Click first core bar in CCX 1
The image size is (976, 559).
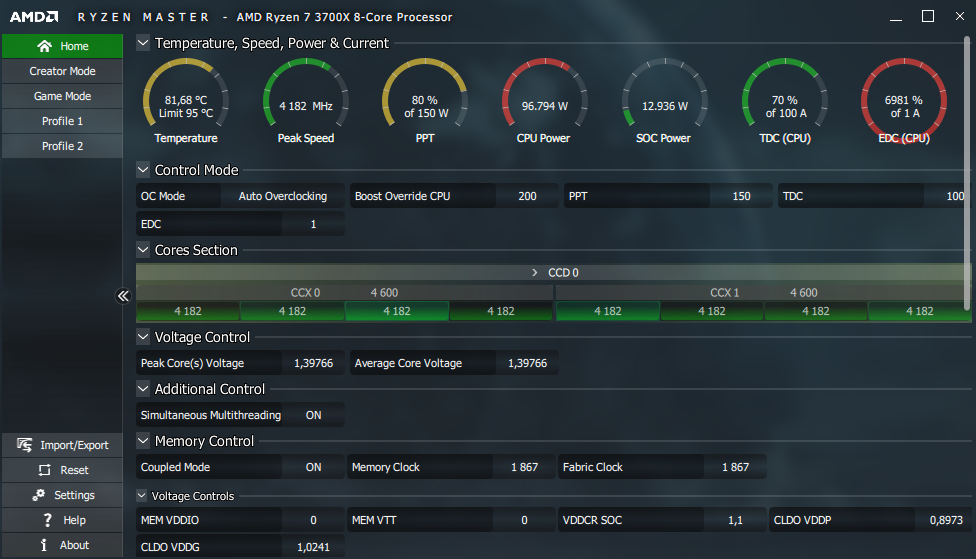tap(608, 311)
